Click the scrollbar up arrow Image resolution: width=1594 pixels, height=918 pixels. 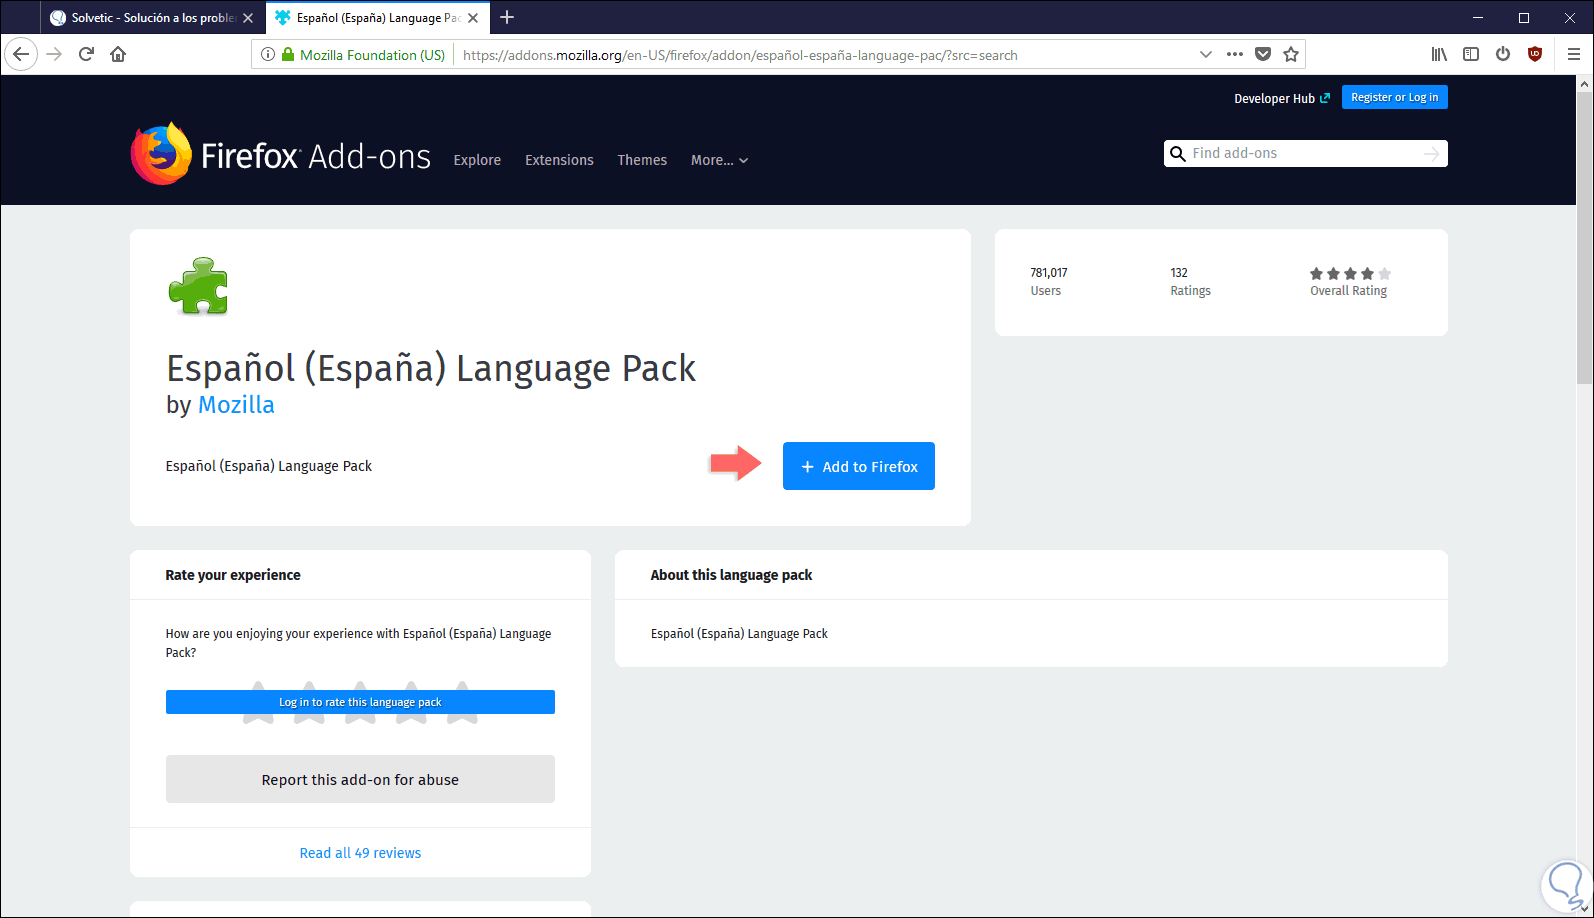(1584, 84)
